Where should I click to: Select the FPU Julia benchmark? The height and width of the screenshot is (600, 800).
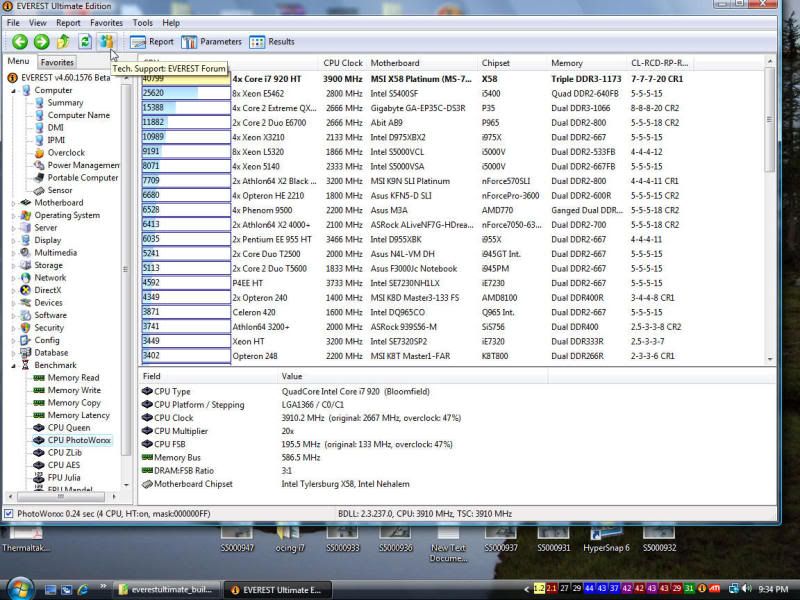64,478
